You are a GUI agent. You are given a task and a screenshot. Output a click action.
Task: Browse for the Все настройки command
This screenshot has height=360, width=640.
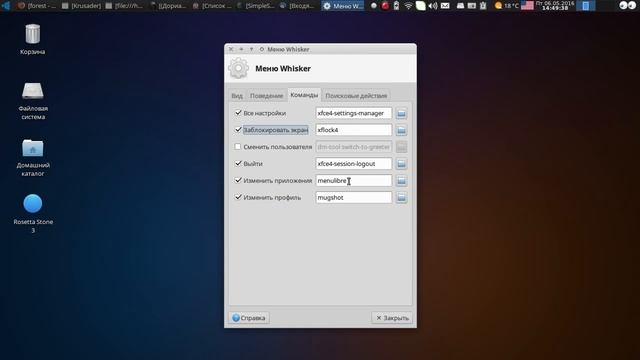pos(401,113)
